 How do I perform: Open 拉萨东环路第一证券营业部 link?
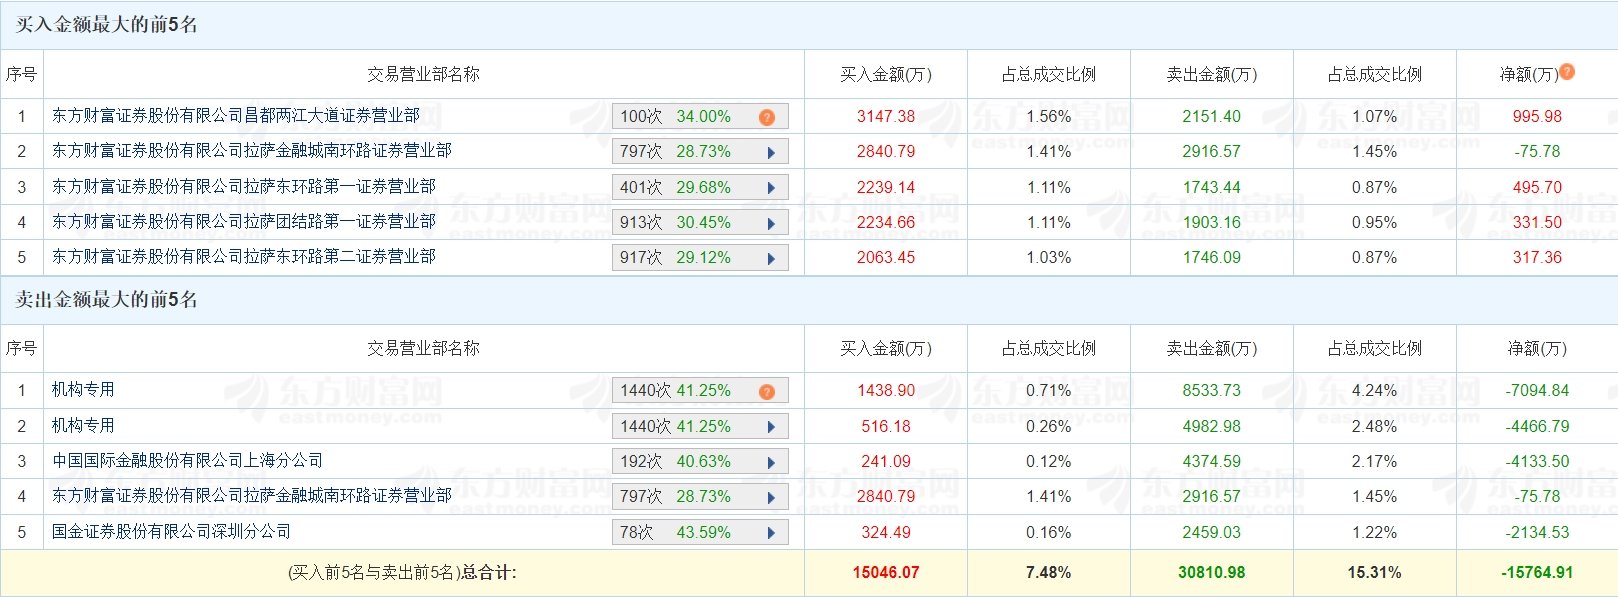(x=244, y=187)
